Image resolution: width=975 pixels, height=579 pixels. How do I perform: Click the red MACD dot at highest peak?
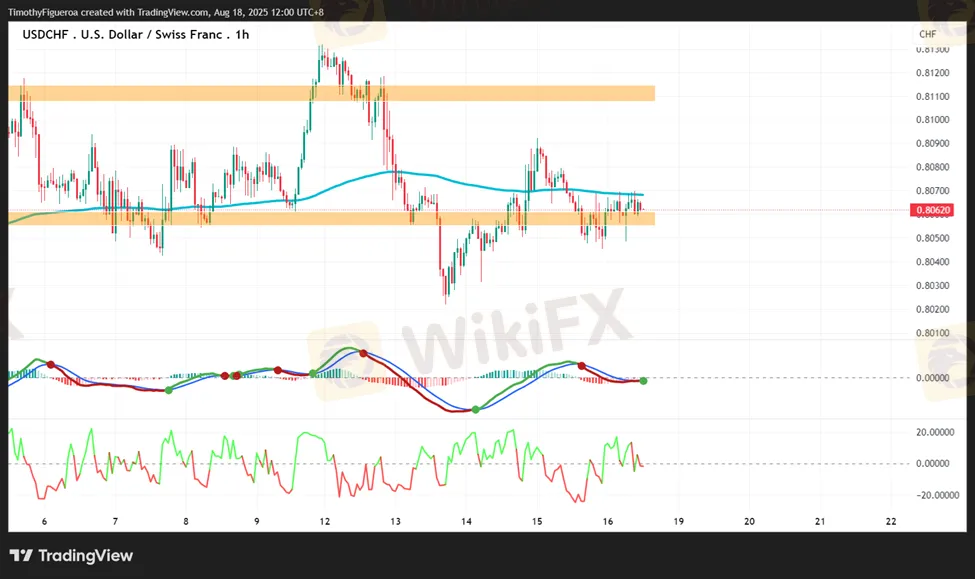[363, 354]
